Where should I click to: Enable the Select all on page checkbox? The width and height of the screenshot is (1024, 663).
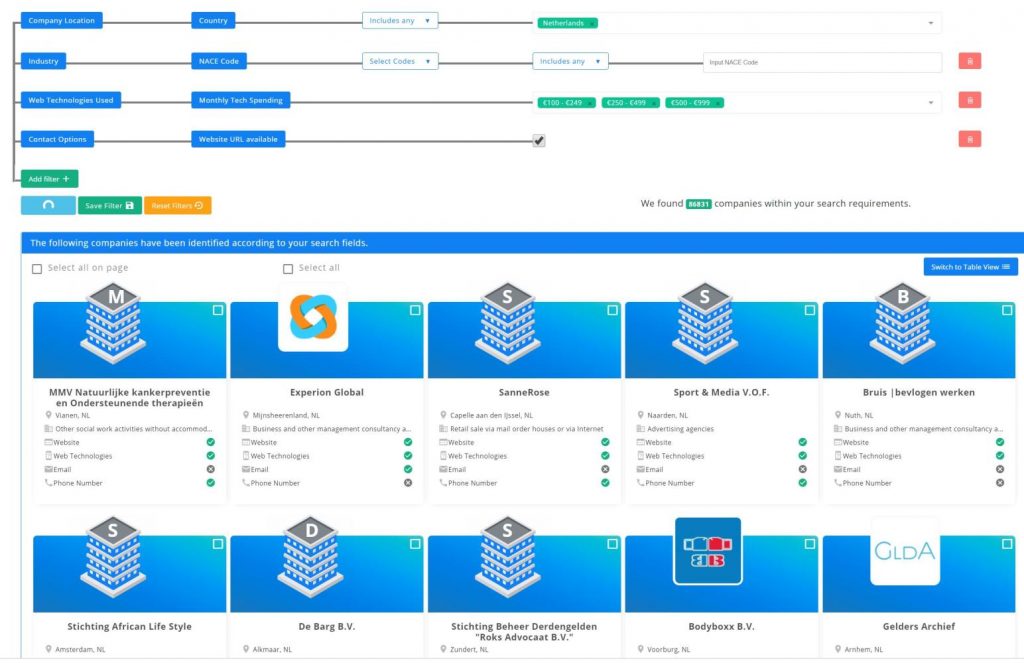pos(37,269)
